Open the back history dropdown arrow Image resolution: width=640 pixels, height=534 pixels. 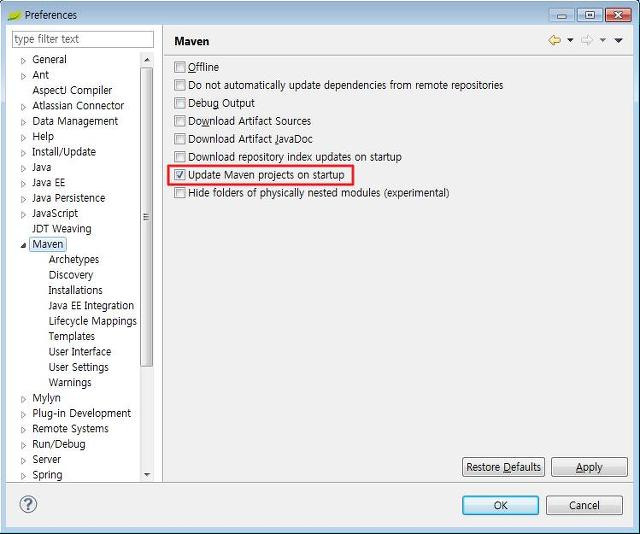pyautogui.click(x=570, y=40)
